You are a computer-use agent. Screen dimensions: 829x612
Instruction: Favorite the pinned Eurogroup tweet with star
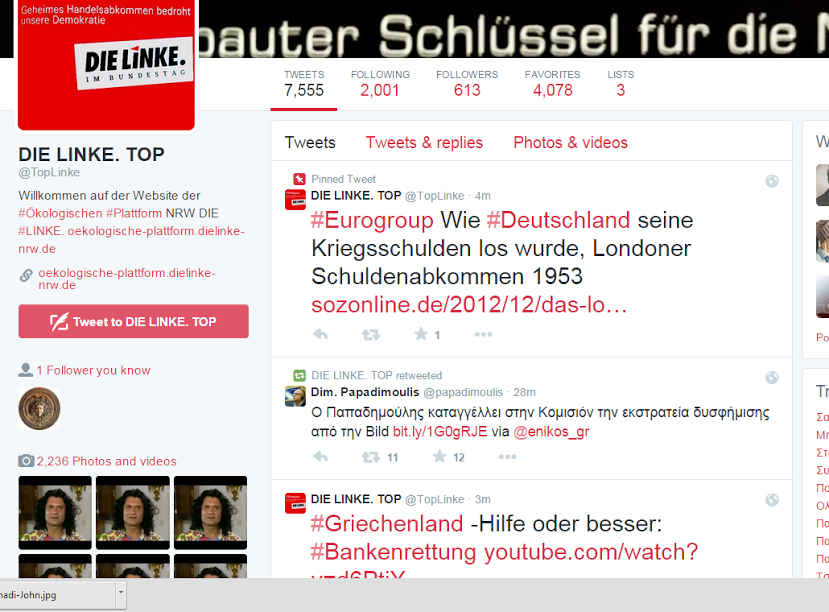click(x=421, y=334)
